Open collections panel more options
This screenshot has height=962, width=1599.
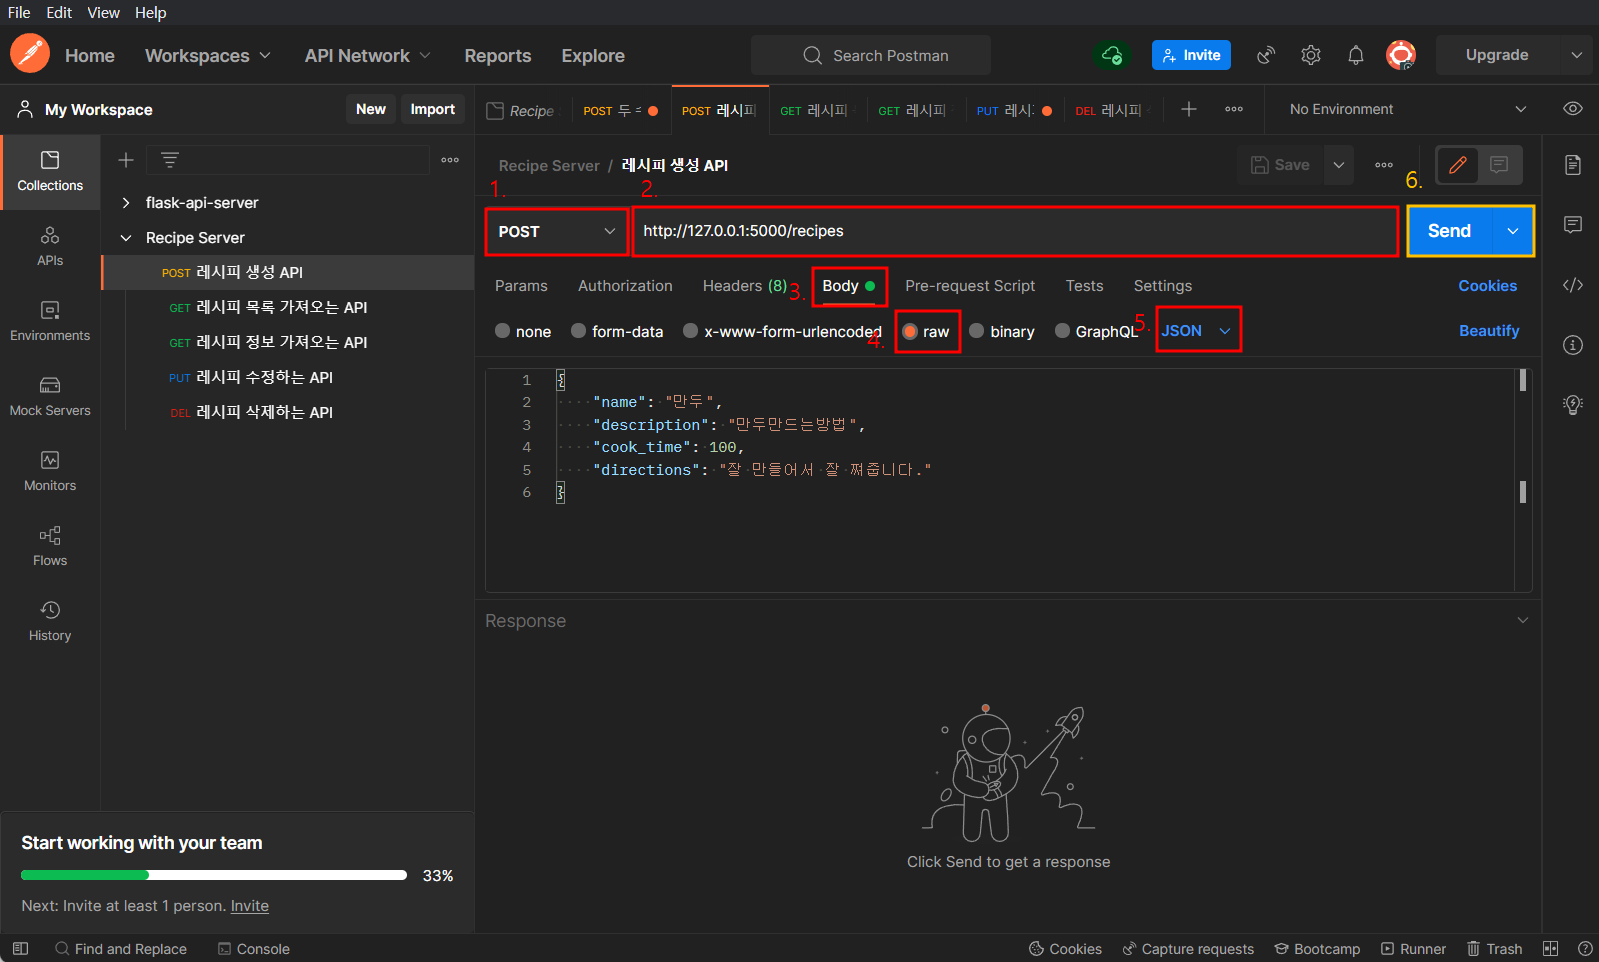coord(450,160)
